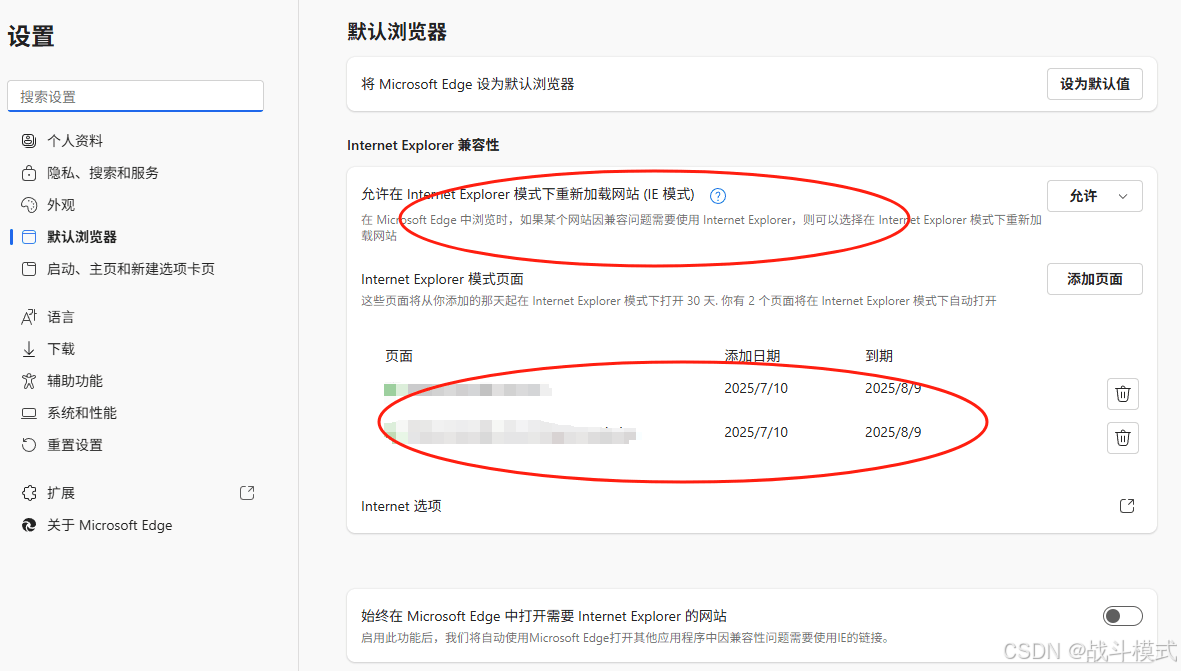The height and width of the screenshot is (671, 1181).
Task: Click the browser window icon beside 默认浏览器
Action: (x=29, y=237)
